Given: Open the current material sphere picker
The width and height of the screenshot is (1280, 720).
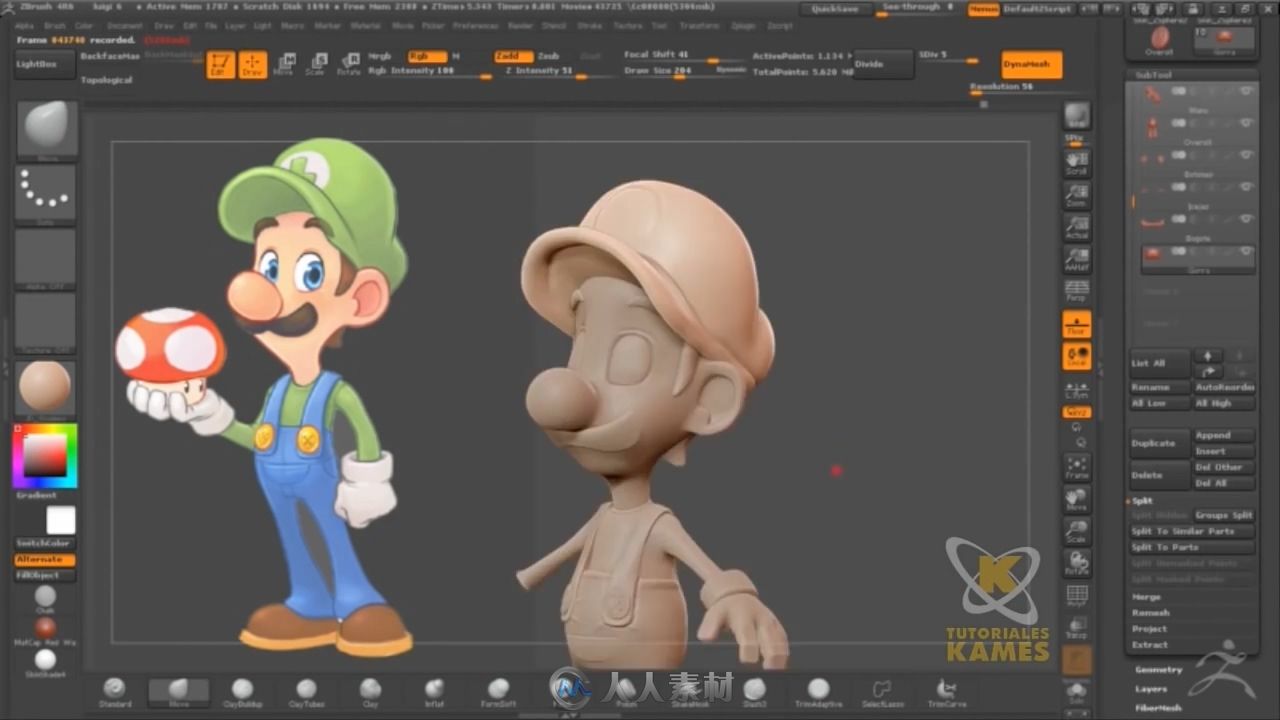Looking at the screenshot, I should (46, 387).
